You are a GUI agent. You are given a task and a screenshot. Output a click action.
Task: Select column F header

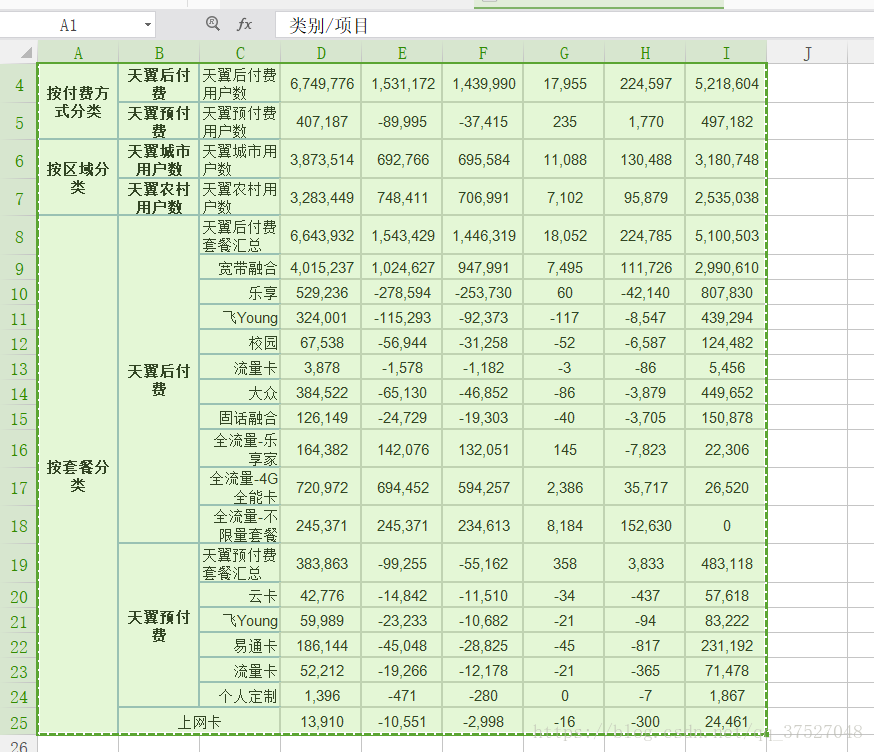coord(483,53)
